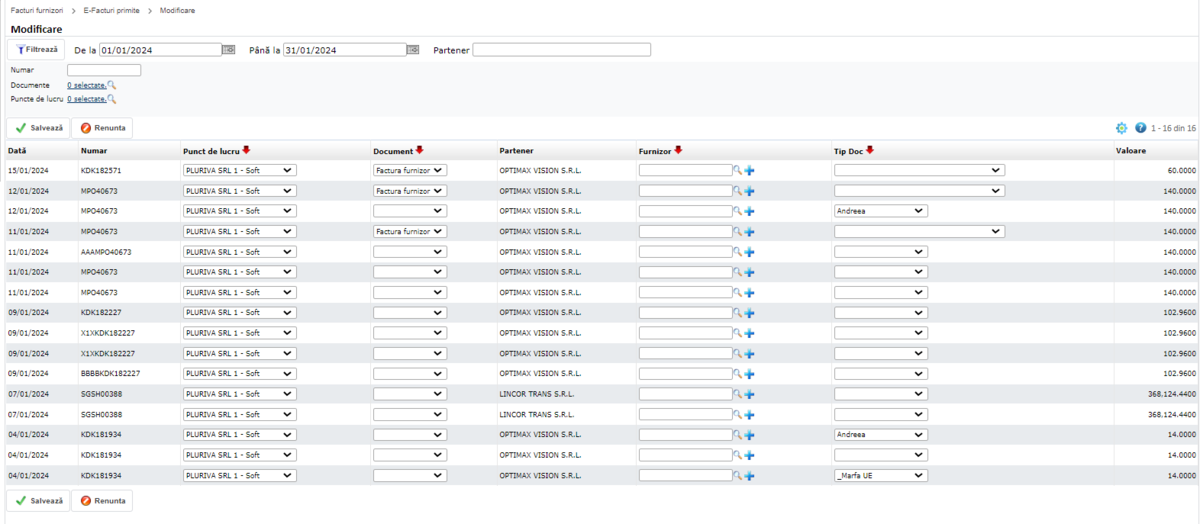Open calendar picker for the Până la date
Image resolution: width=1200 pixels, height=524 pixels.
click(413, 50)
